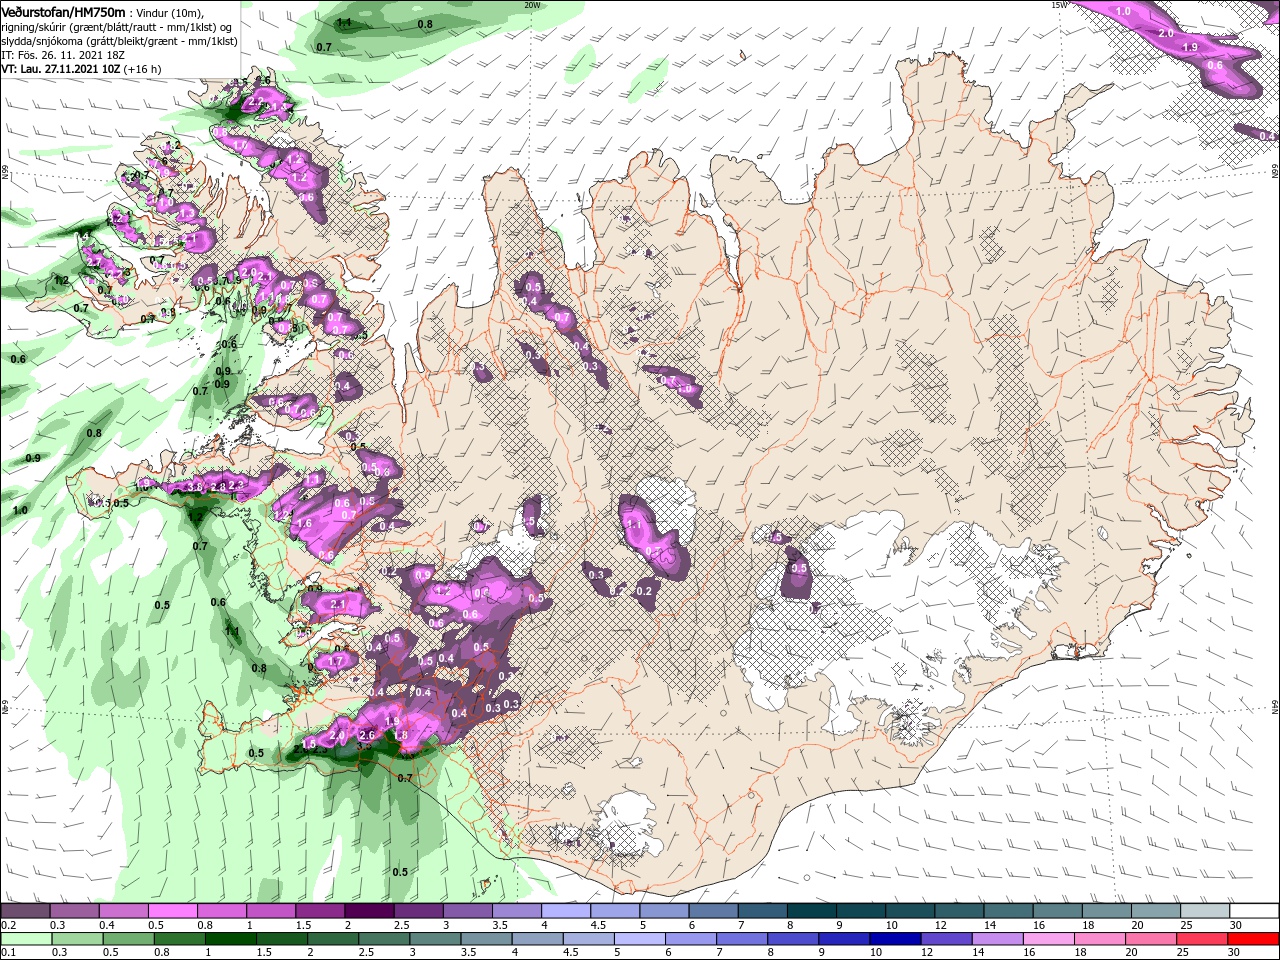
Task: Click the 6 swatch in the upper snow legend row
Action: [713, 912]
